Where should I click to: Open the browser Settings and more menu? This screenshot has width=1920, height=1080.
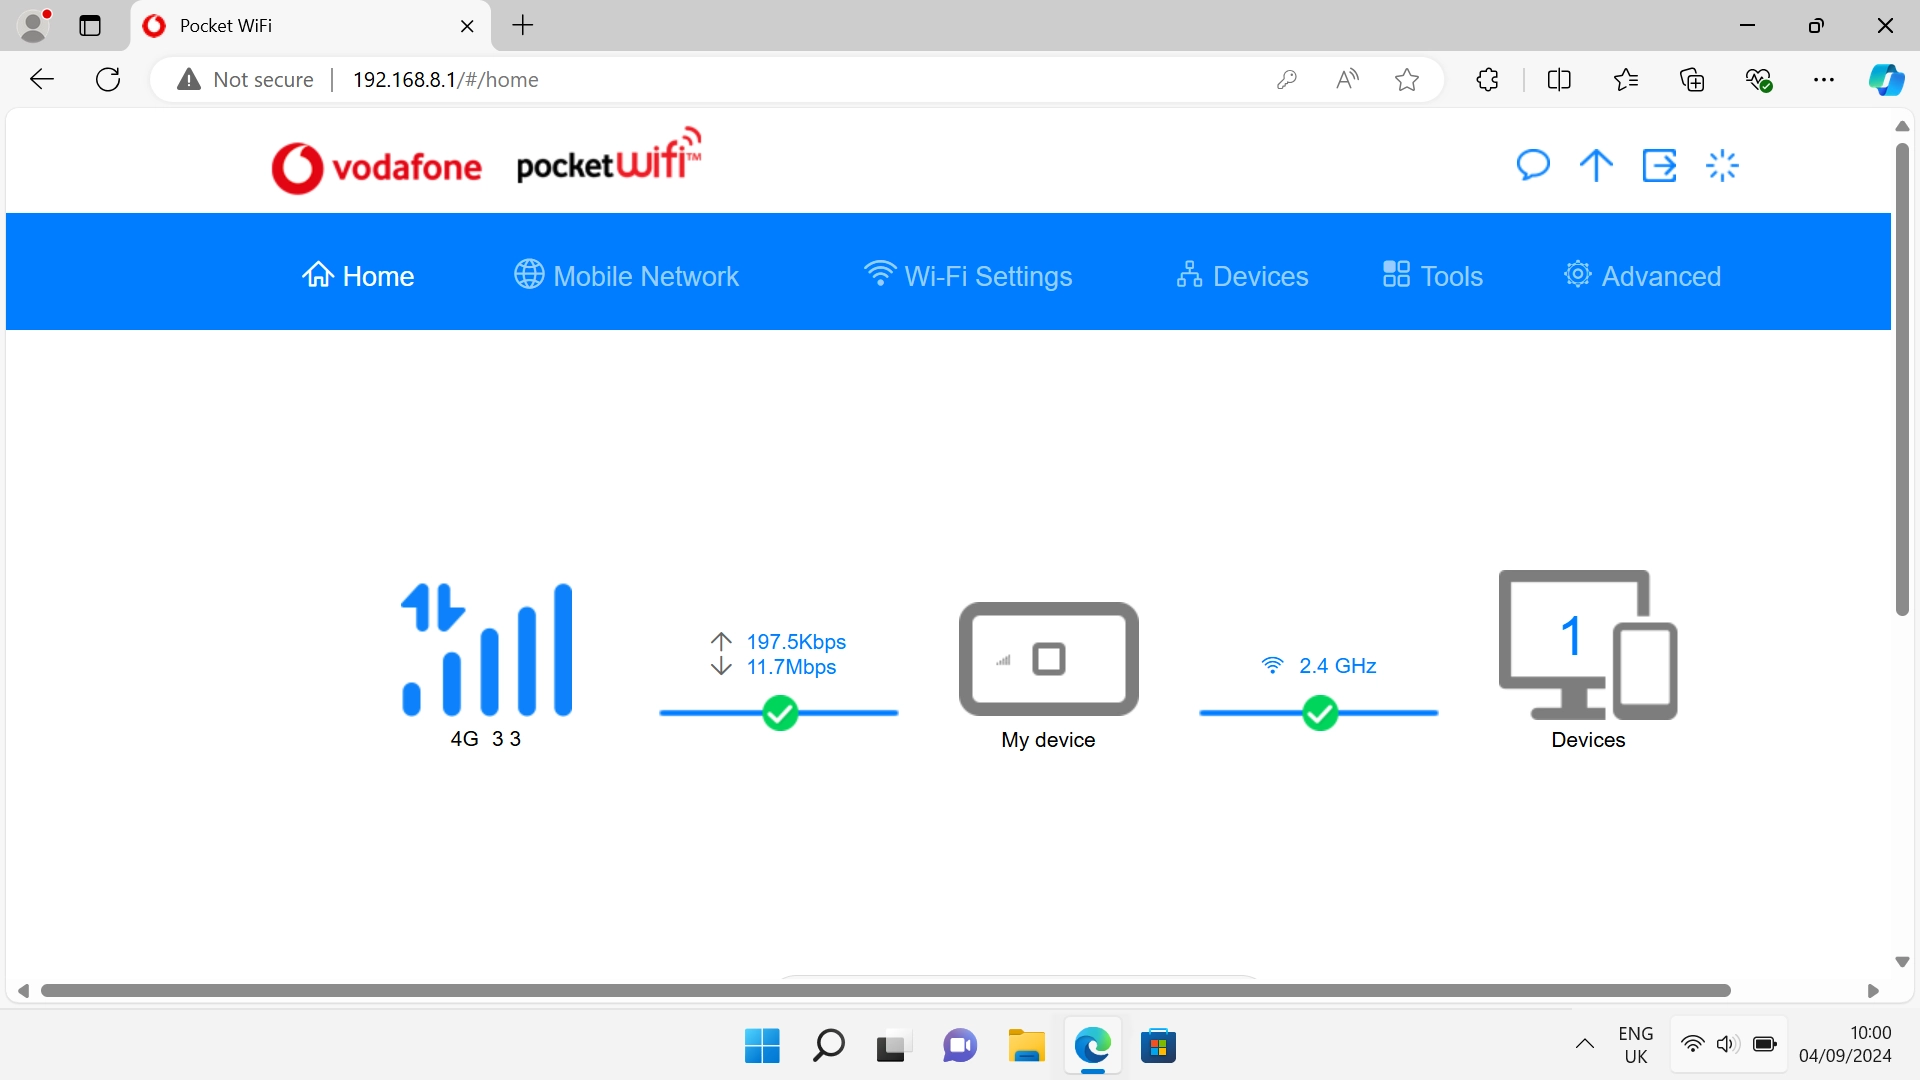pos(1824,79)
